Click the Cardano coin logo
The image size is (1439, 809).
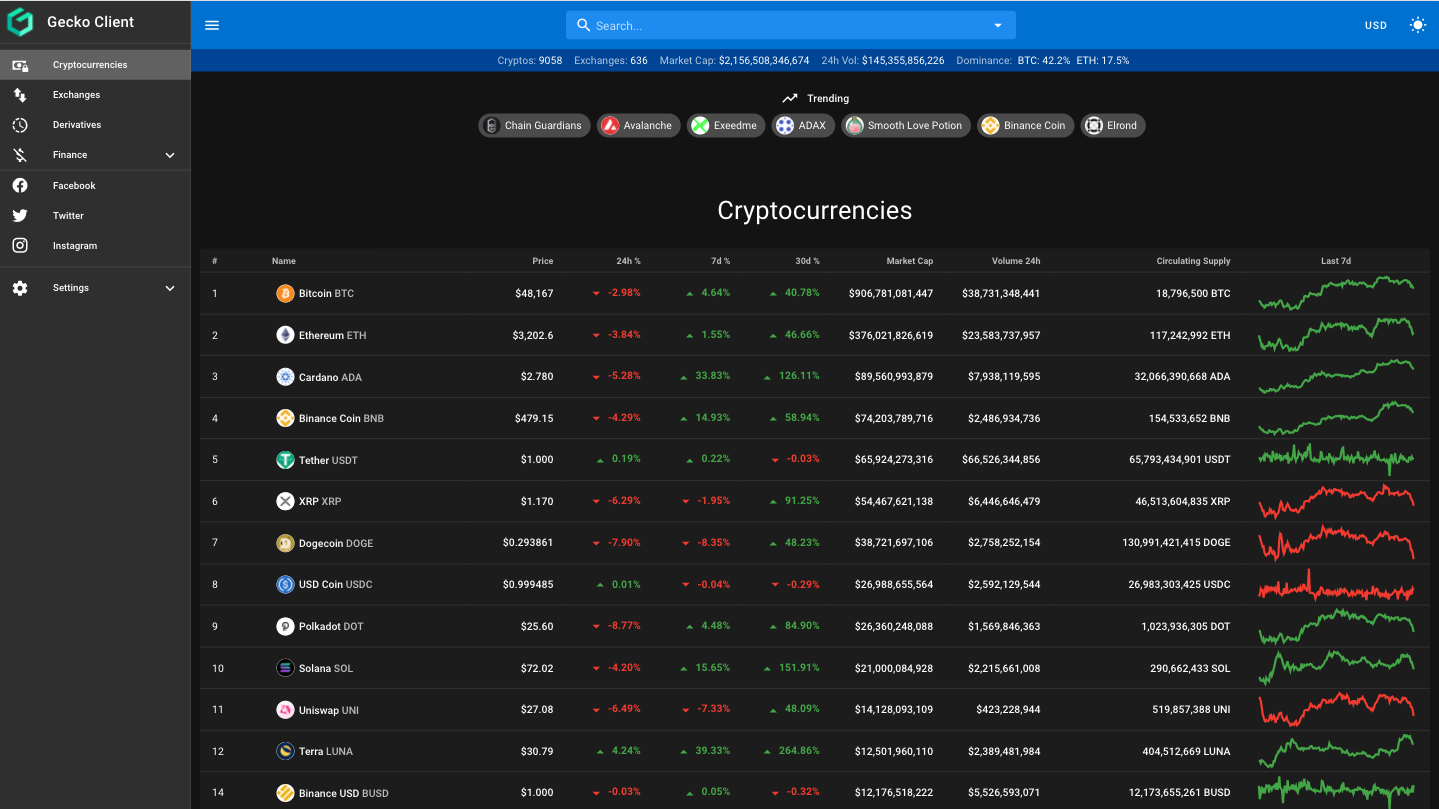[285, 377]
